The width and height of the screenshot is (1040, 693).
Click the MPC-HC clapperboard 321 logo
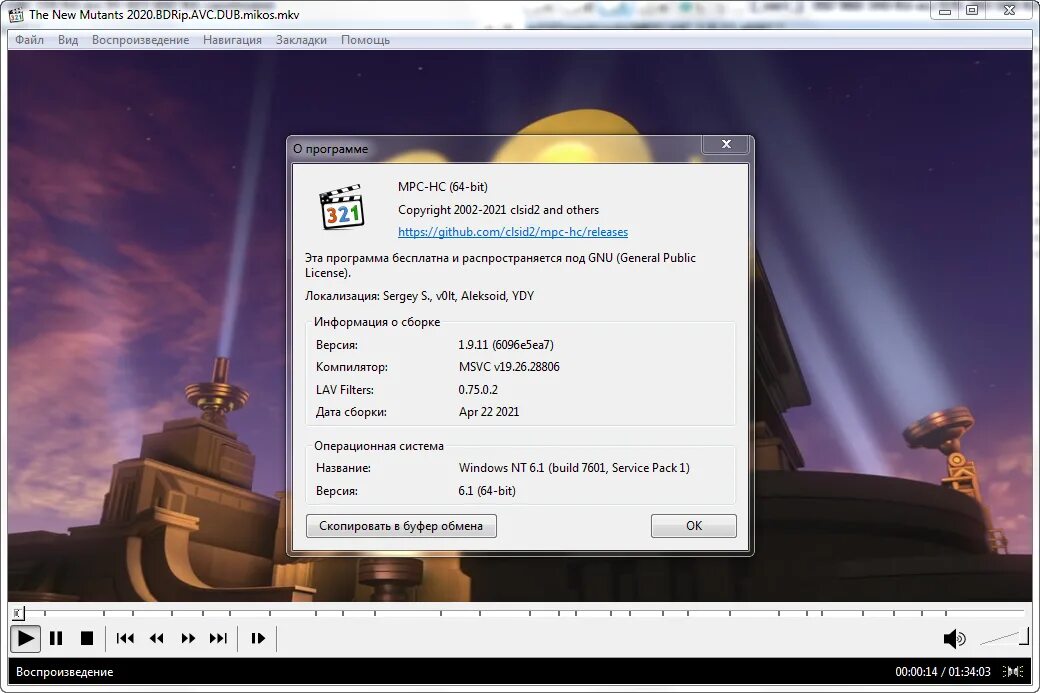(342, 207)
